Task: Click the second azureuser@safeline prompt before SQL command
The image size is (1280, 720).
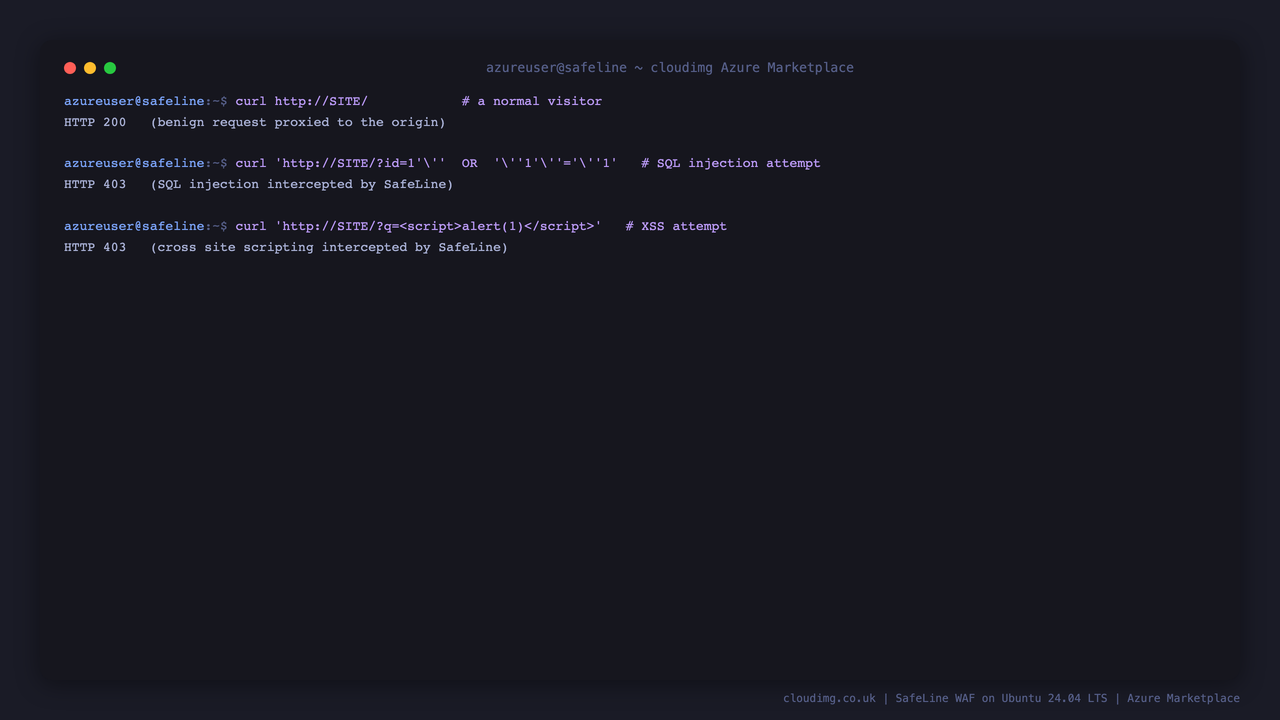Action: [146, 163]
